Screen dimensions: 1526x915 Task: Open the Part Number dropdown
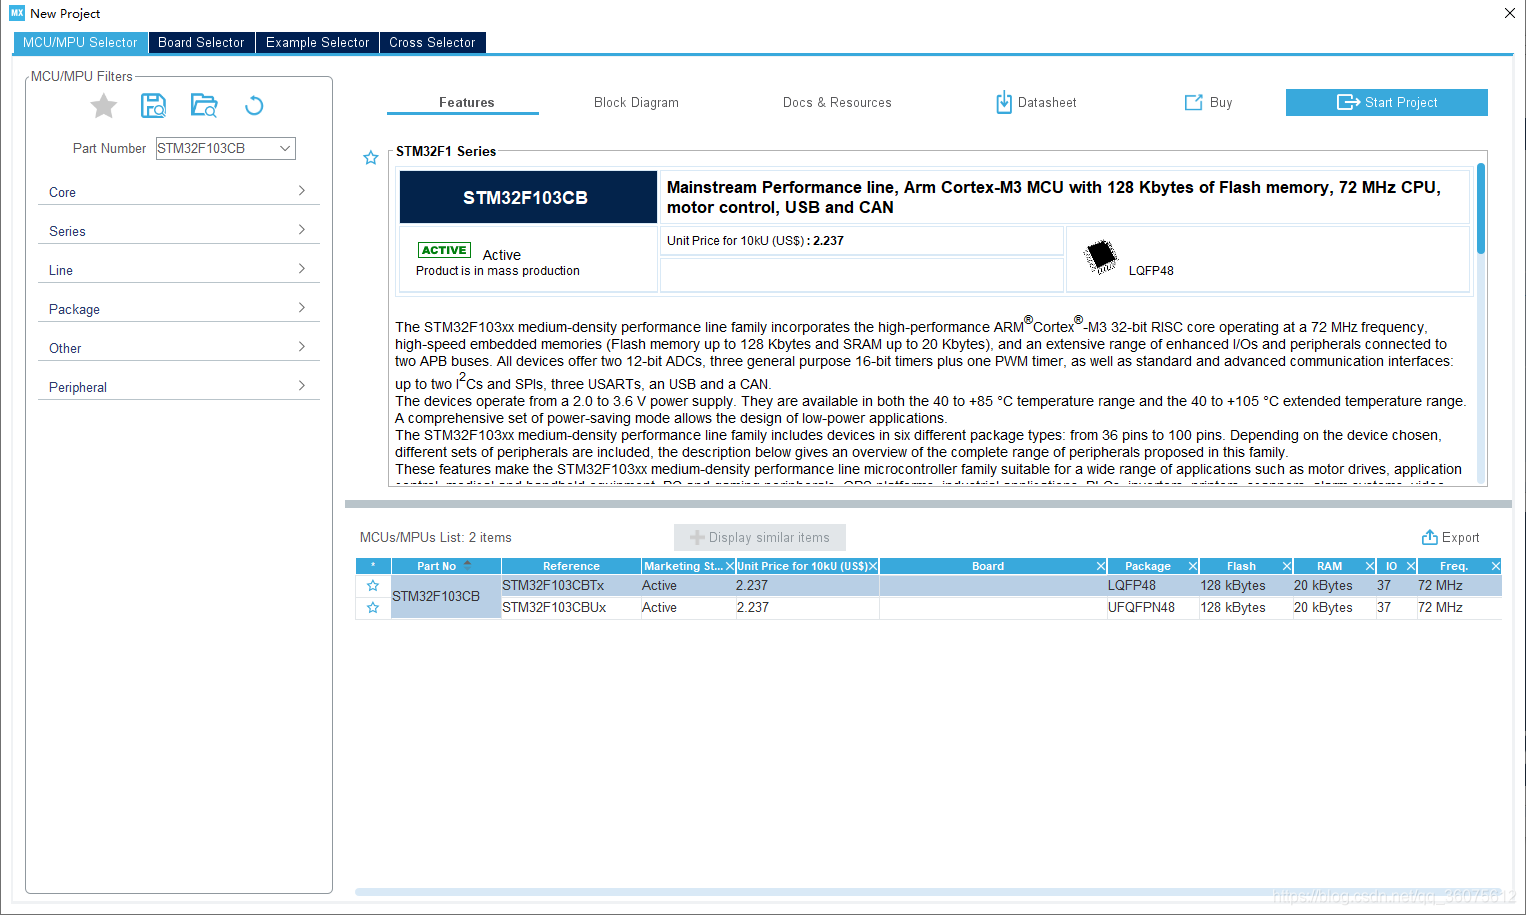(285, 148)
